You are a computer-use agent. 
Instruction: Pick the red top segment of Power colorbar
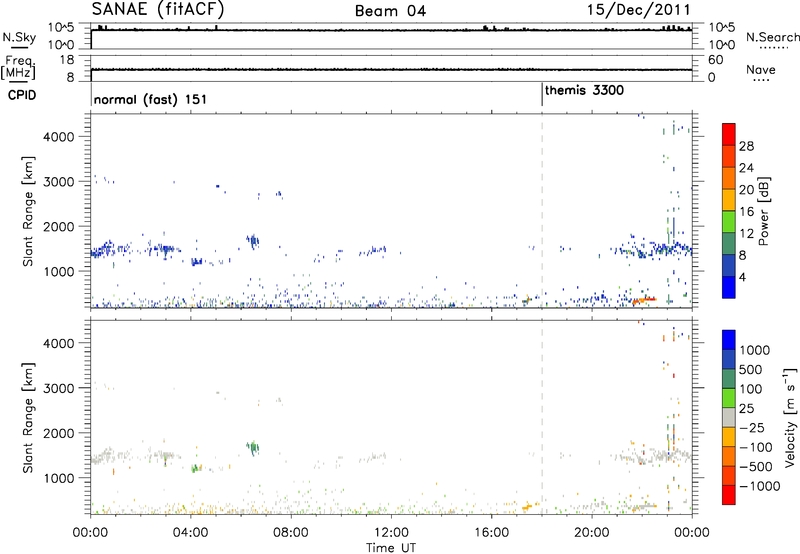click(729, 134)
